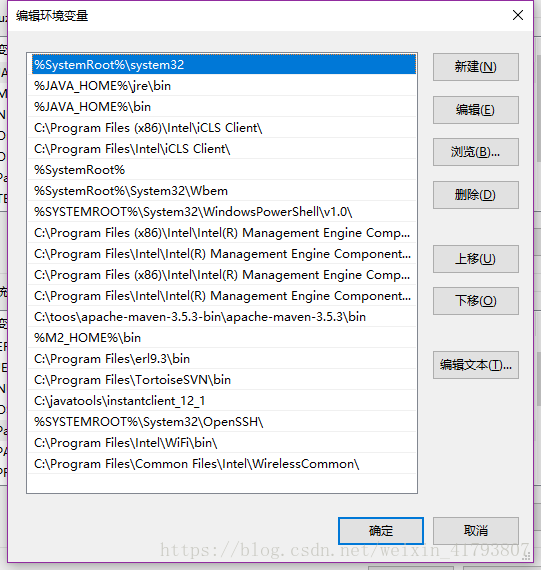Select the TortoiseSVN\bin path entry
This screenshot has height=570, width=541.
(222, 380)
